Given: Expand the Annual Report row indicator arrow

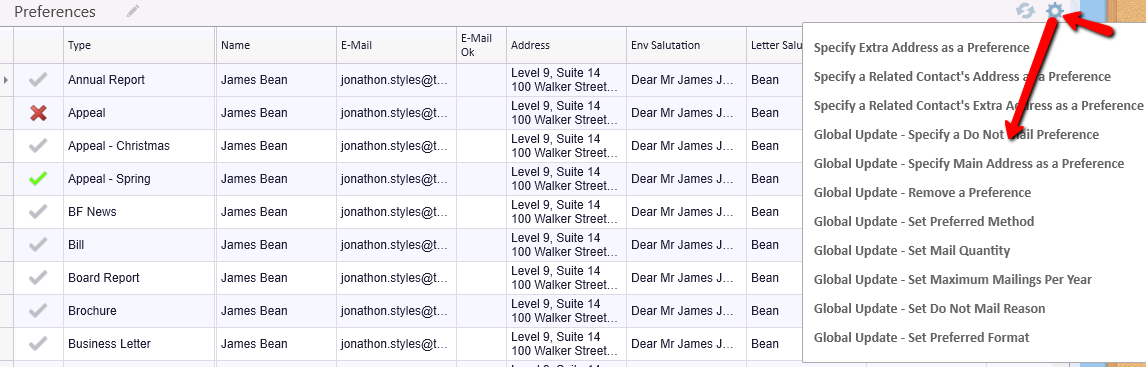Looking at the screenshot, I should pyautogui.click(x=7, y=80).
